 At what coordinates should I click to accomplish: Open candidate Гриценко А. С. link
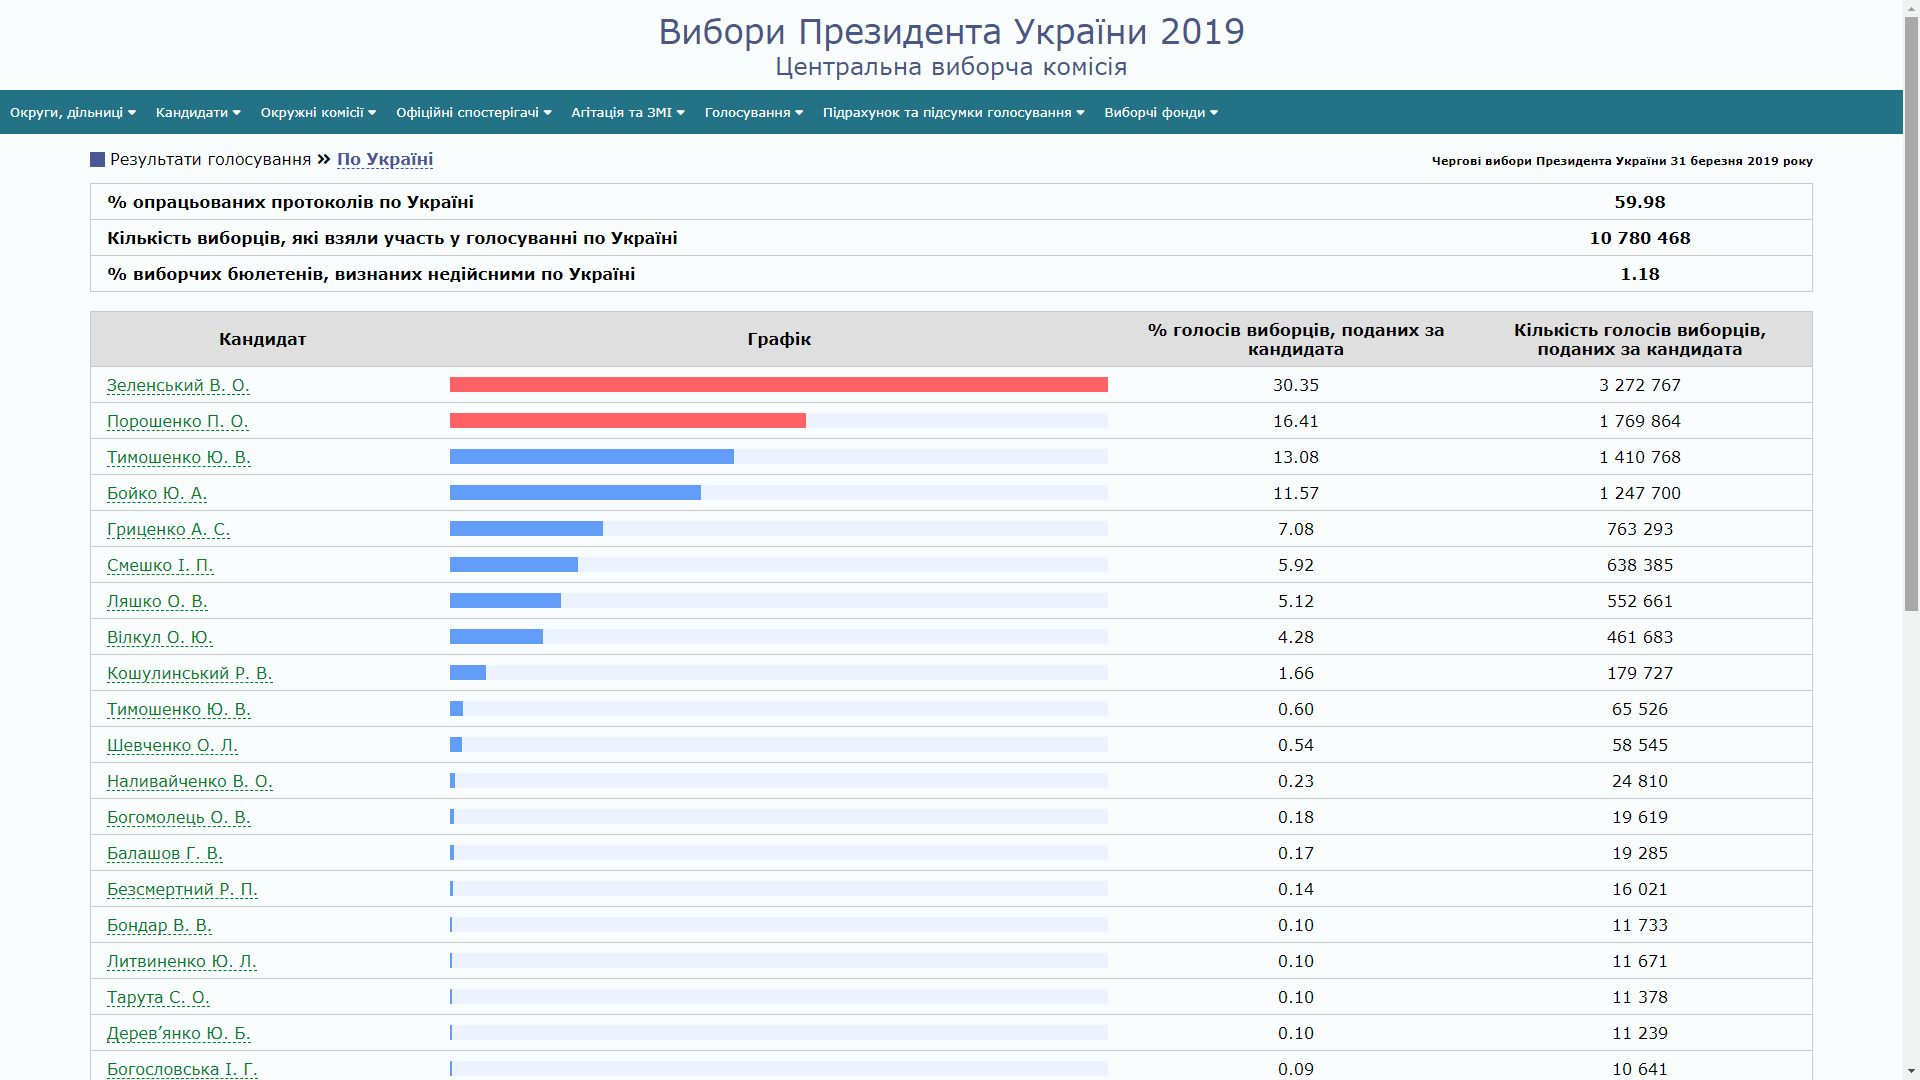tap(168, 529)
